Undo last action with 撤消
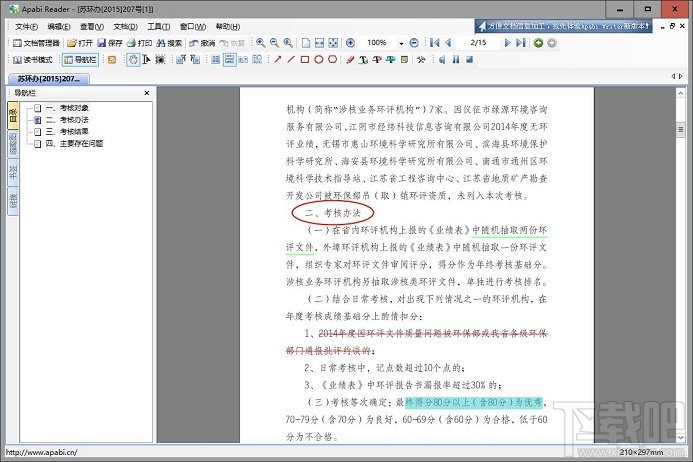Image resolution: width=693 pixels, height=462 pixels. point(202,43)
